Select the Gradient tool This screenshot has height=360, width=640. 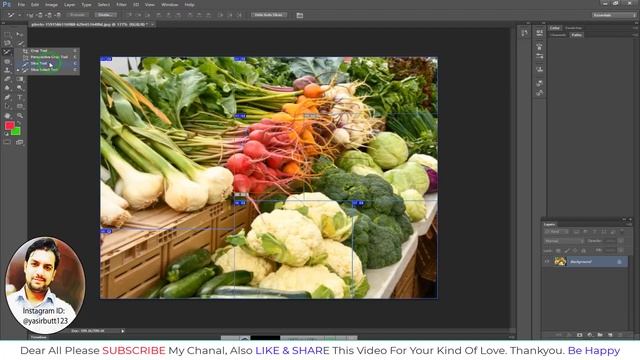click(x=20, y=79)
